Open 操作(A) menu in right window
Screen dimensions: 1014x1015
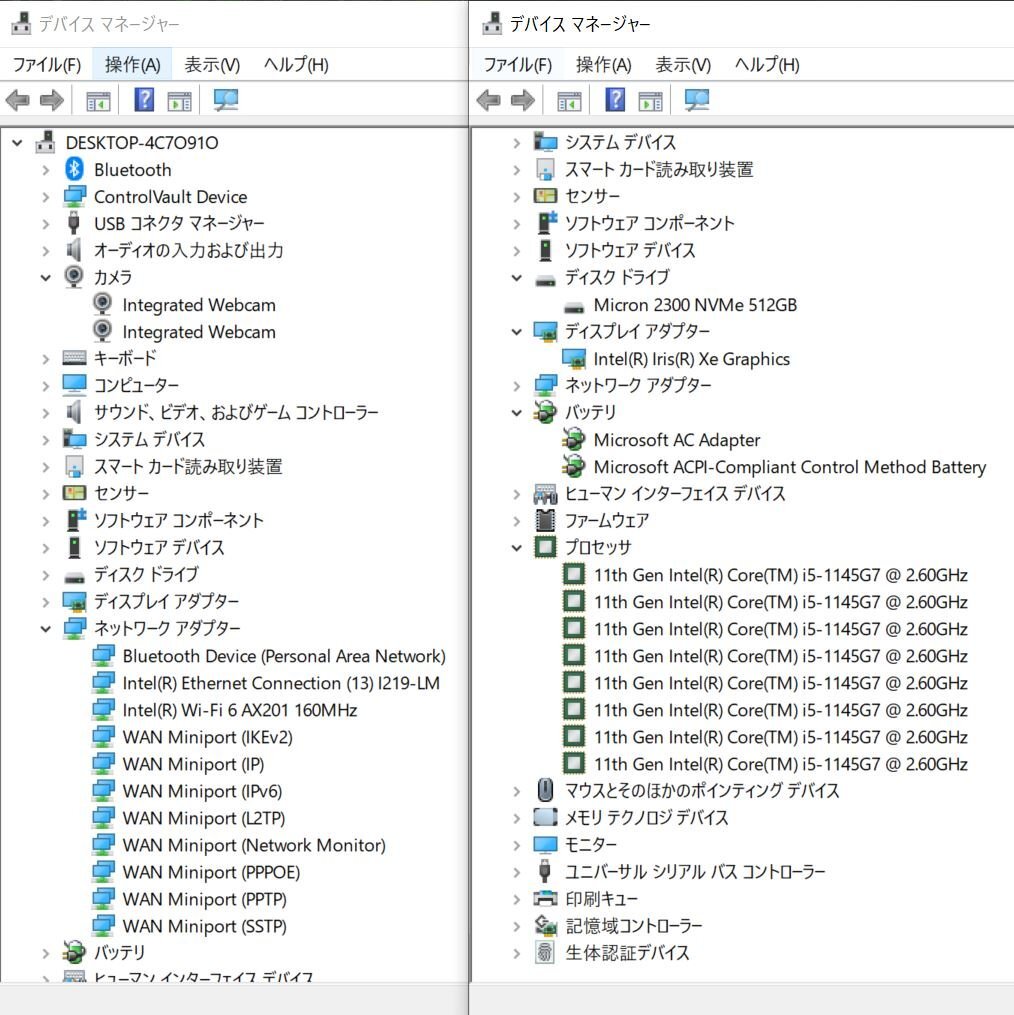pyautogui.click(x=603, y=65)
